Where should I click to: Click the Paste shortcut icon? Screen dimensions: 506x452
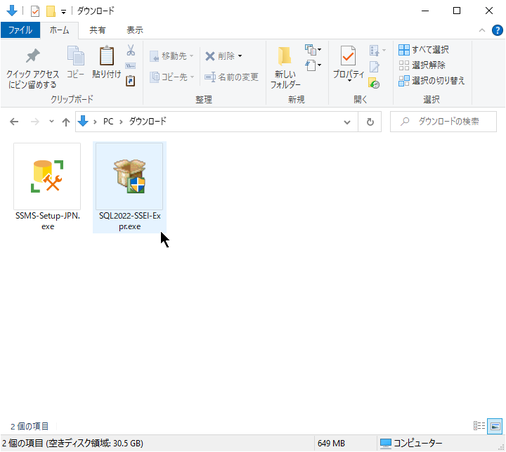click(x=130, y=81)
